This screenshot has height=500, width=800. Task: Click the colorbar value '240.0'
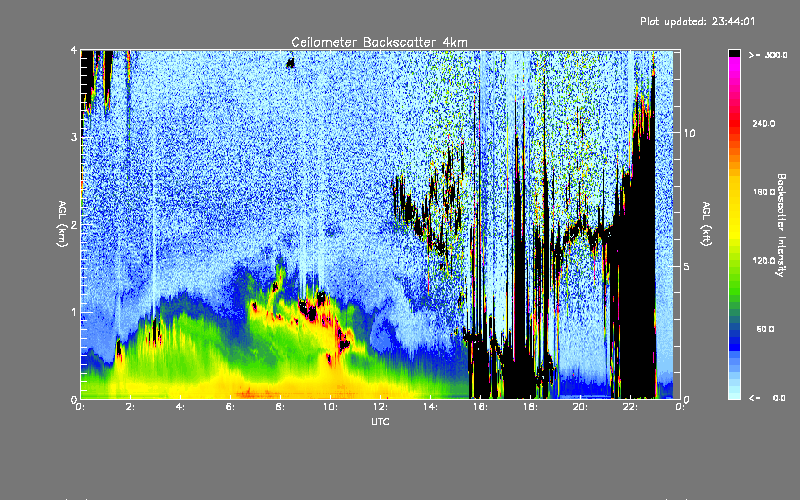(x=764, y=123)
